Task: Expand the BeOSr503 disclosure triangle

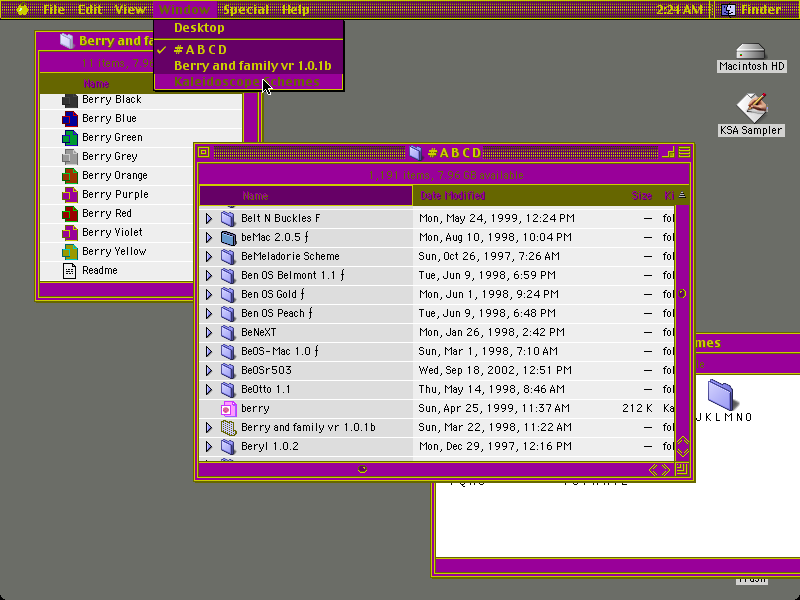Action: click(209, 370)
